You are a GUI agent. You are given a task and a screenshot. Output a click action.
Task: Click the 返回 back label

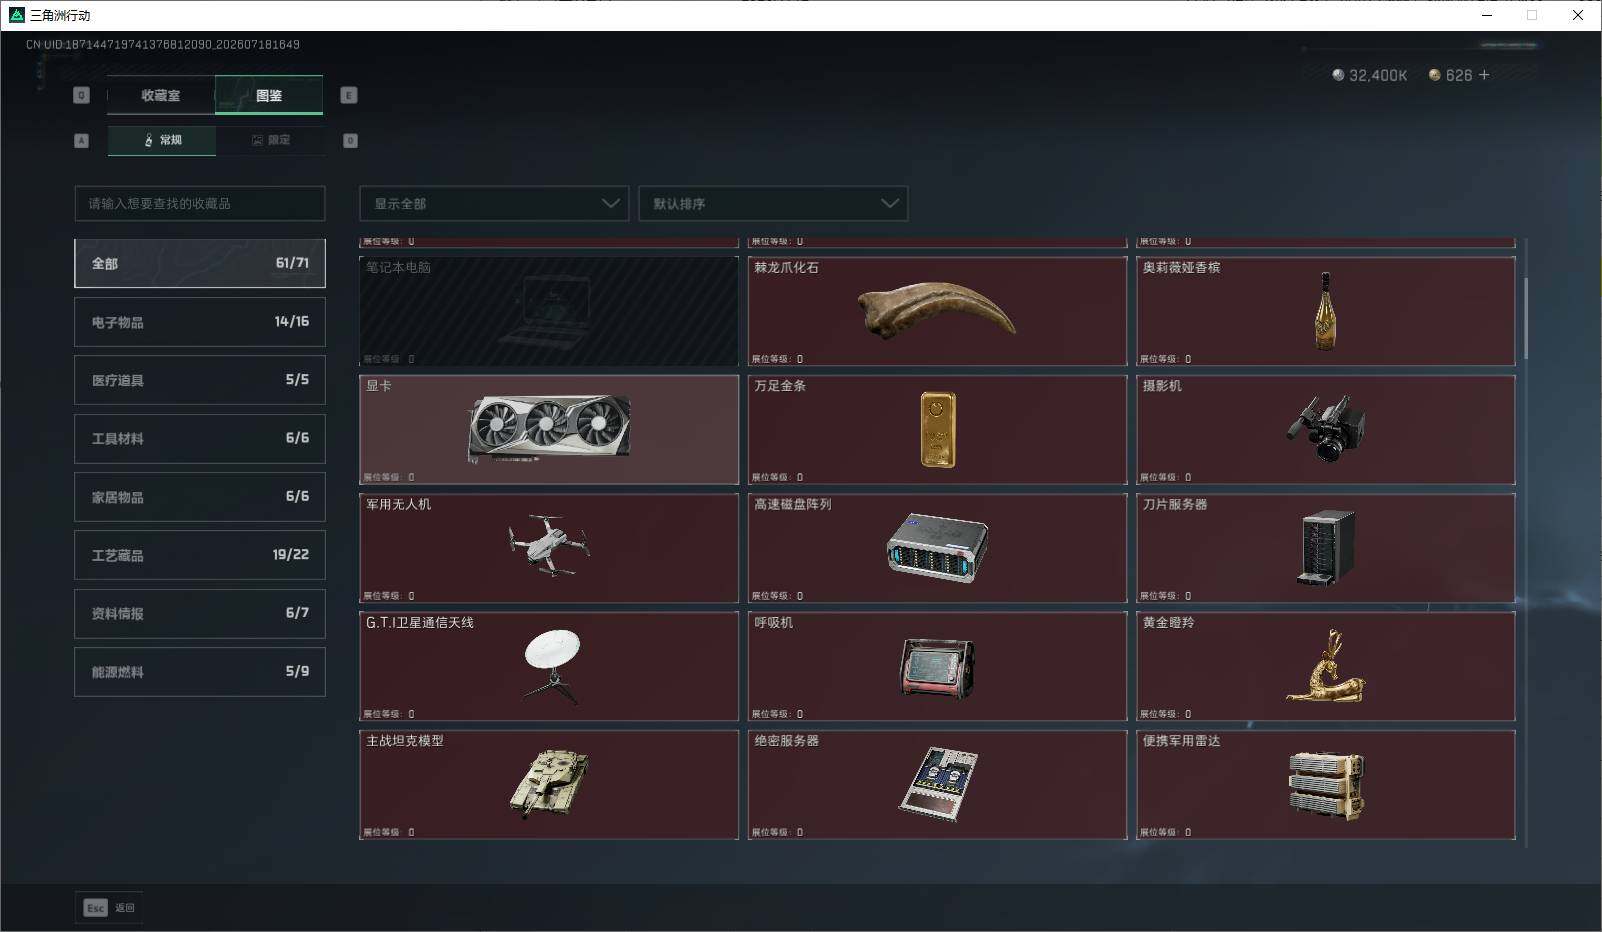click(x=125, y=908)
